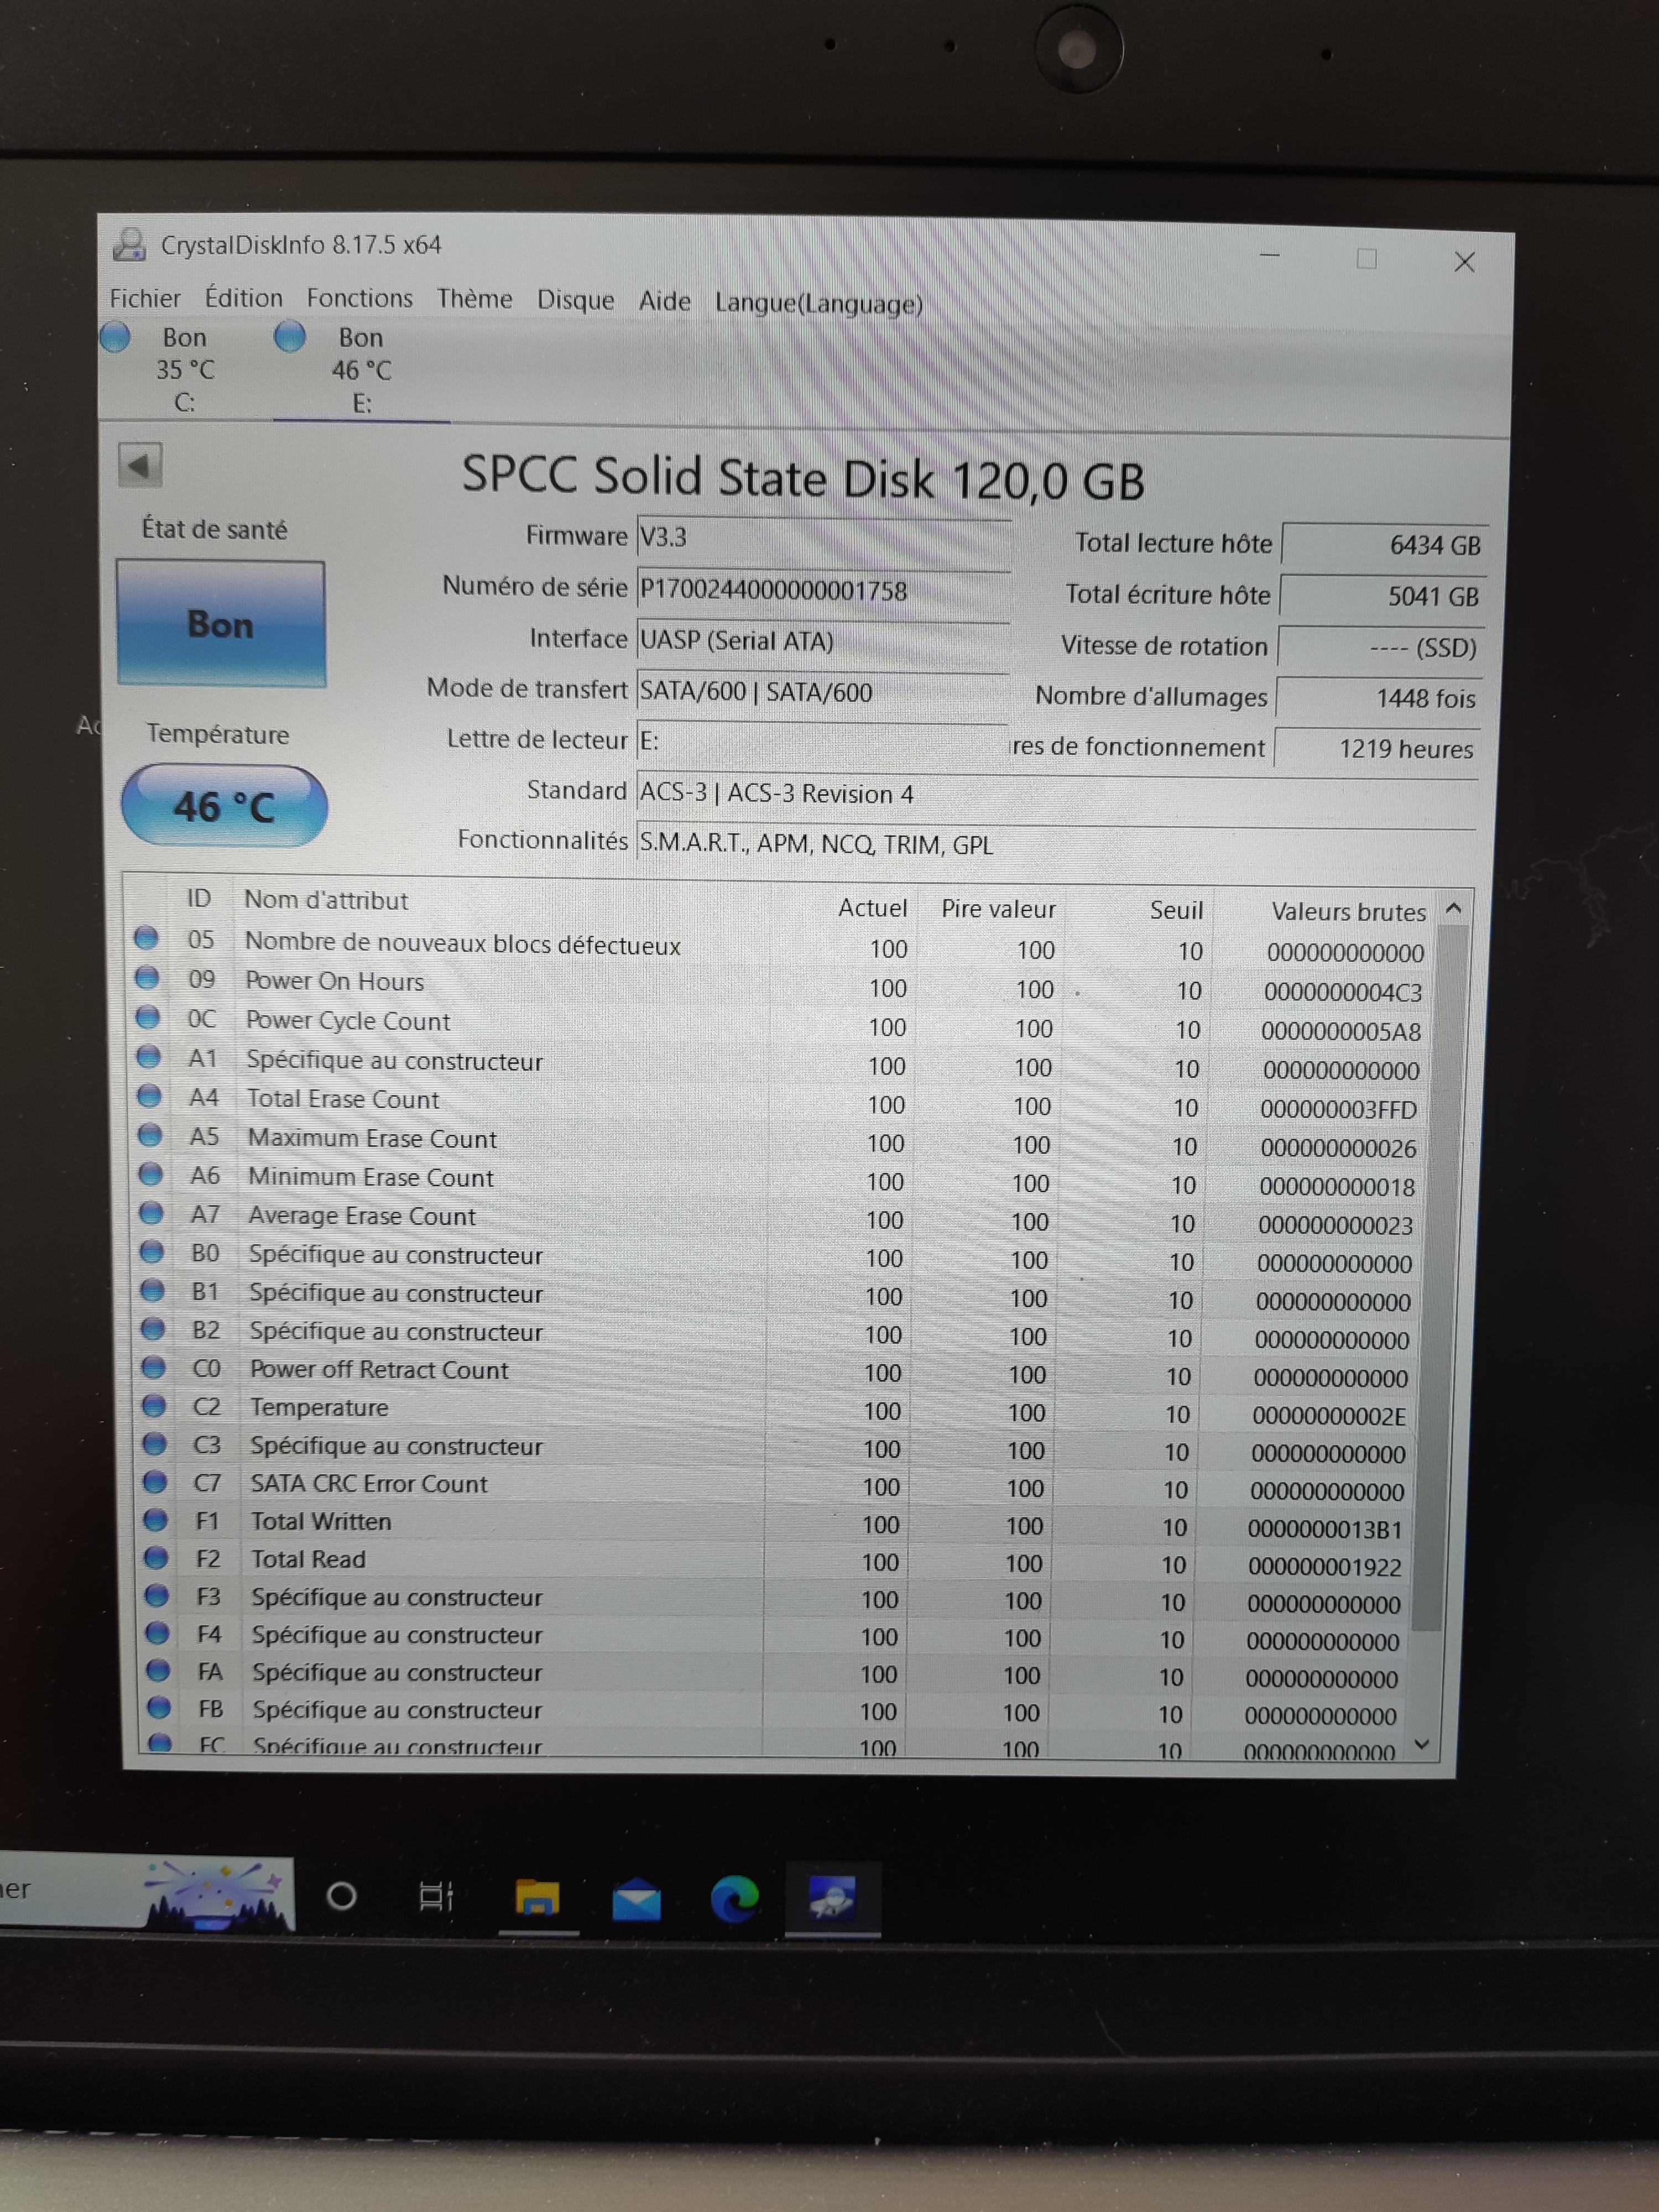1659x2212 pixels.
Task: Click status circle of Total Read row
Action: point(156,1557)
